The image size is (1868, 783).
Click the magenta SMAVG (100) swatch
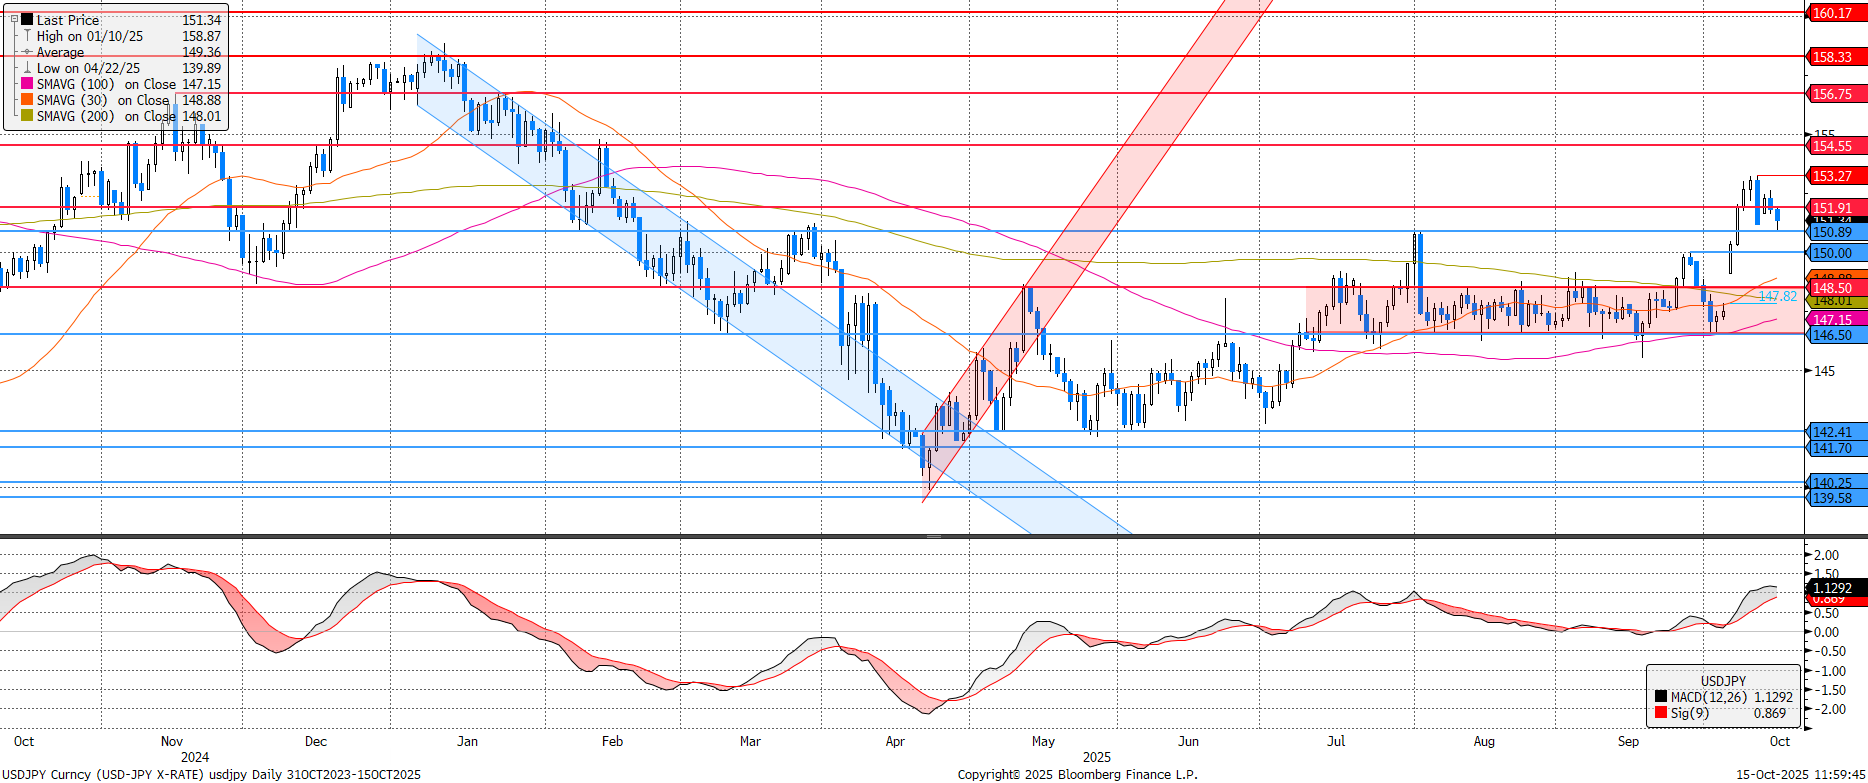point(27,84)
